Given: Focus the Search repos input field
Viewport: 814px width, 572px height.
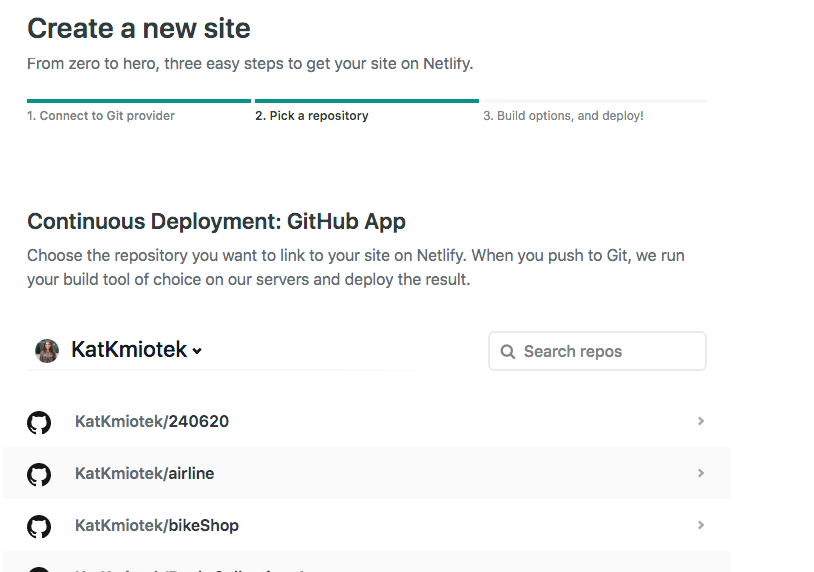Looking at the screenshot, I should [597, 351].
